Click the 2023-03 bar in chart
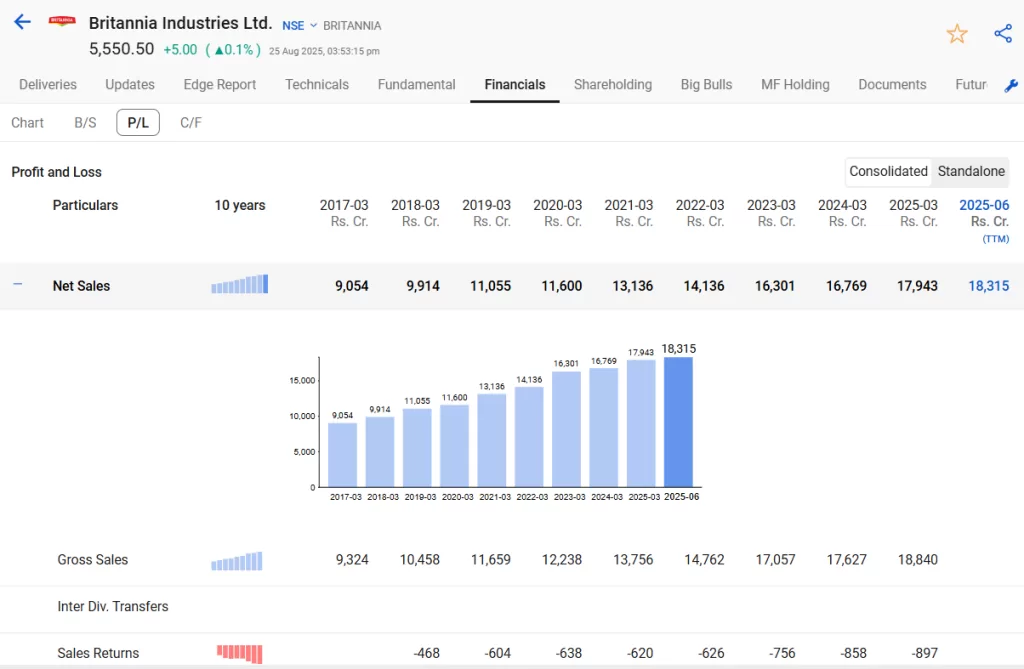 click(x=566, y=429)
